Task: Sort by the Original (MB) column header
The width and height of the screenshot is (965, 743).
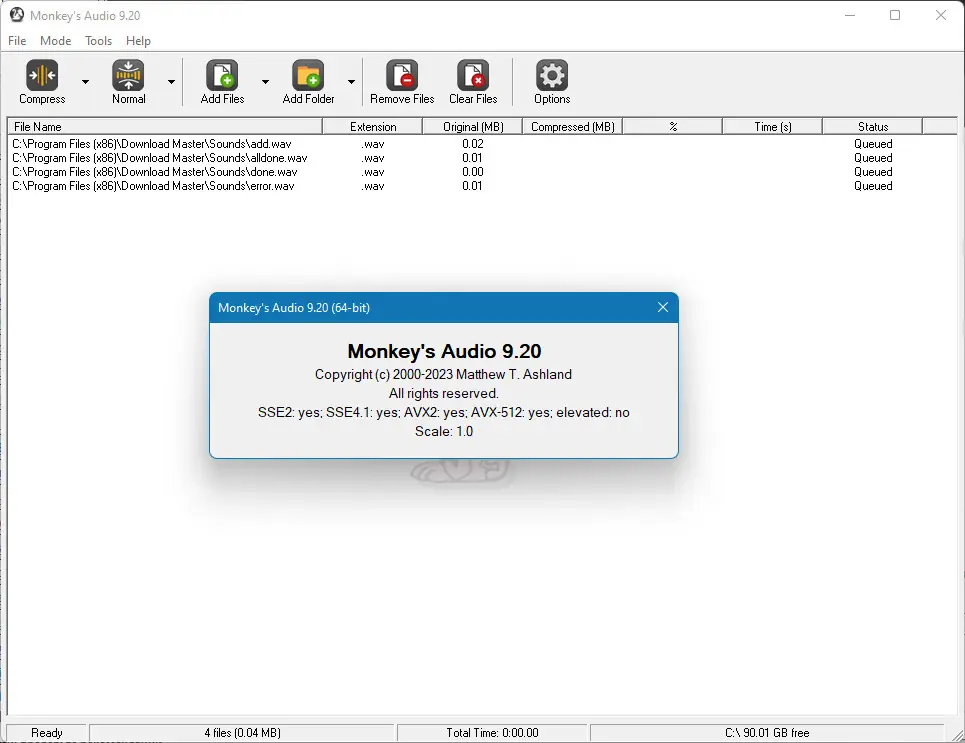Action: point(473,126)
